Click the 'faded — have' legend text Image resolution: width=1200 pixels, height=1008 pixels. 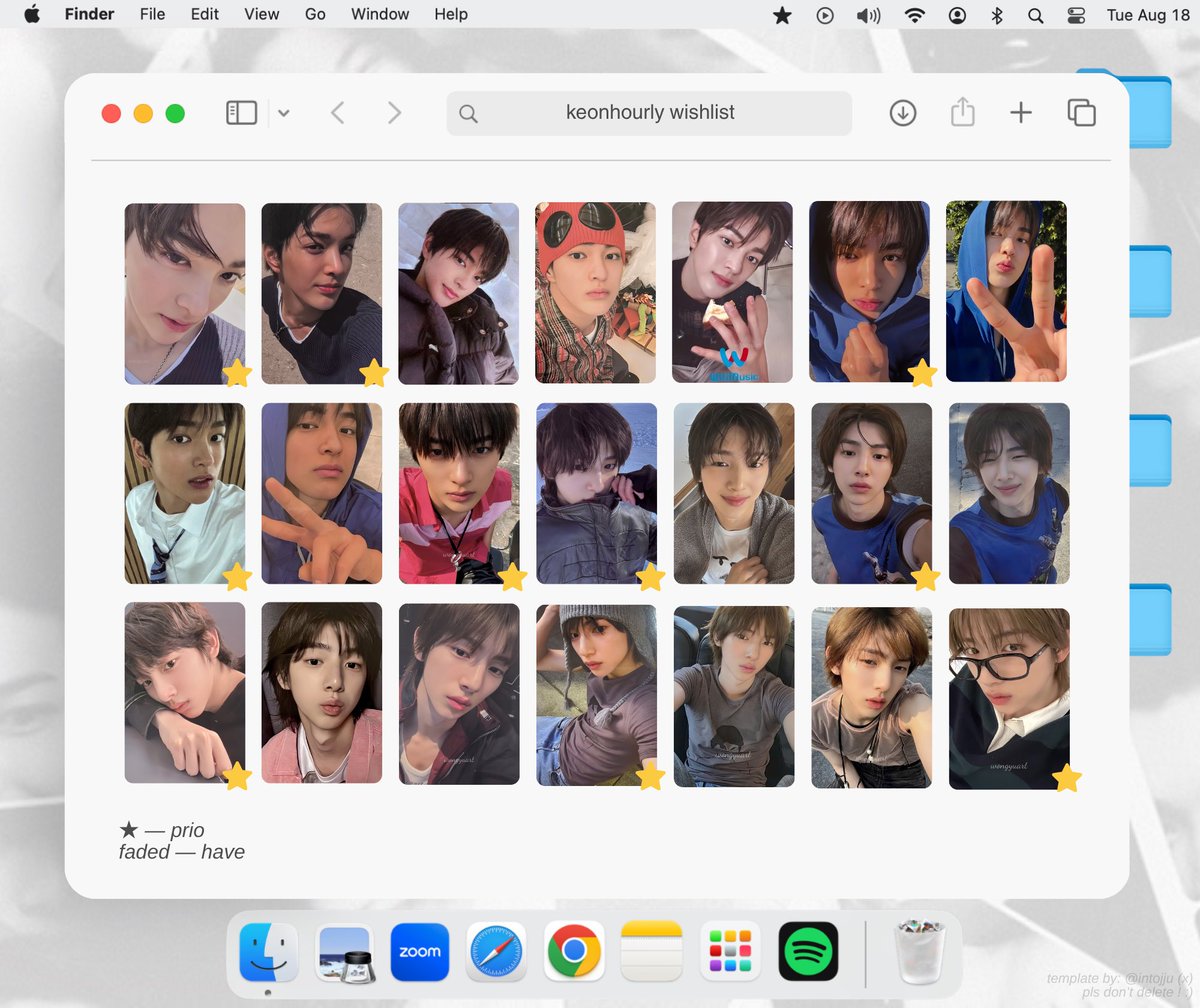click(x=182, y=852)
